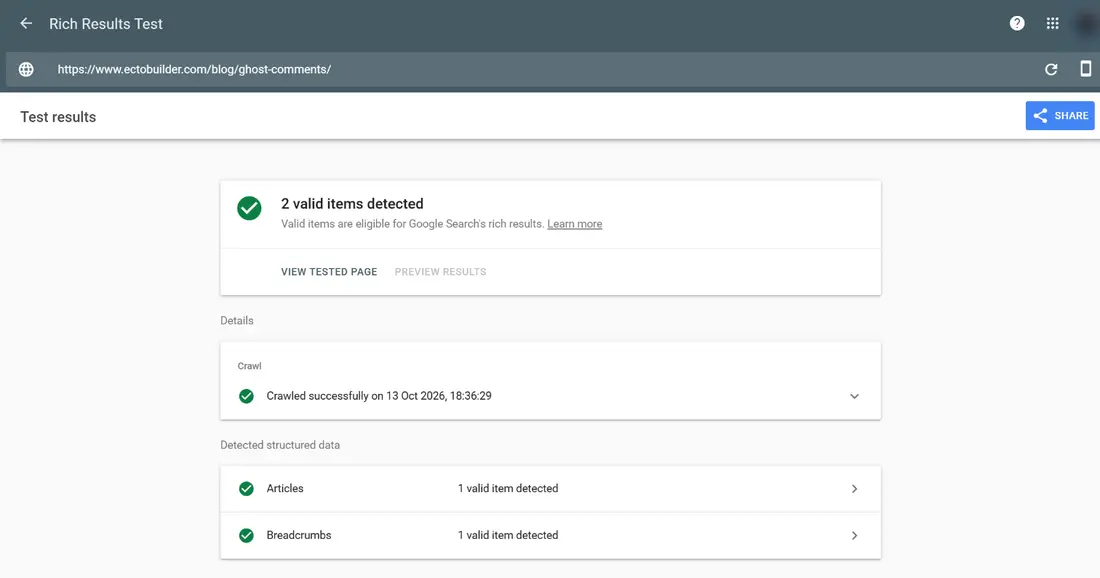
Task: Switch to smartphone user agent icon
Action: point(1085,69)
